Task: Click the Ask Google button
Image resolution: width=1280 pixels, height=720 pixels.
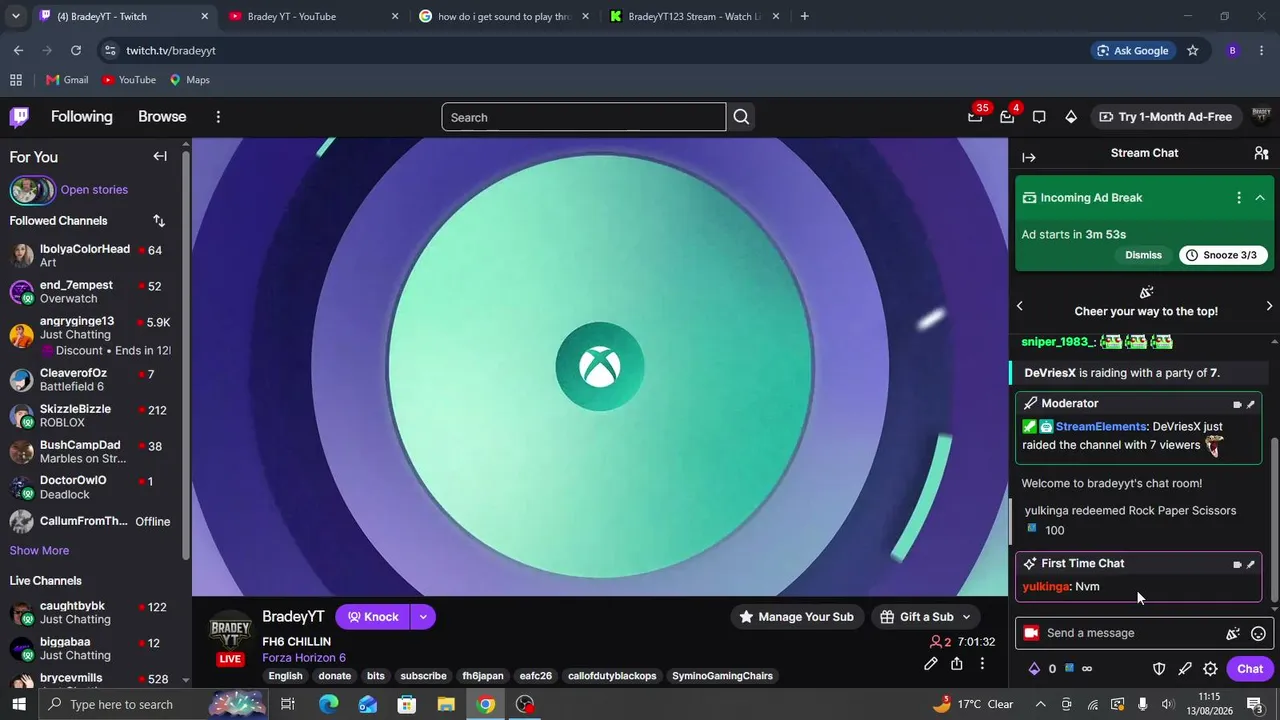Action: [x=1133, y=50]
